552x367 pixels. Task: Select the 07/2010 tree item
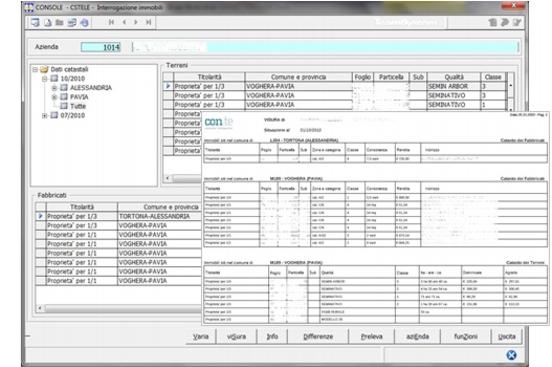(73, 115)
